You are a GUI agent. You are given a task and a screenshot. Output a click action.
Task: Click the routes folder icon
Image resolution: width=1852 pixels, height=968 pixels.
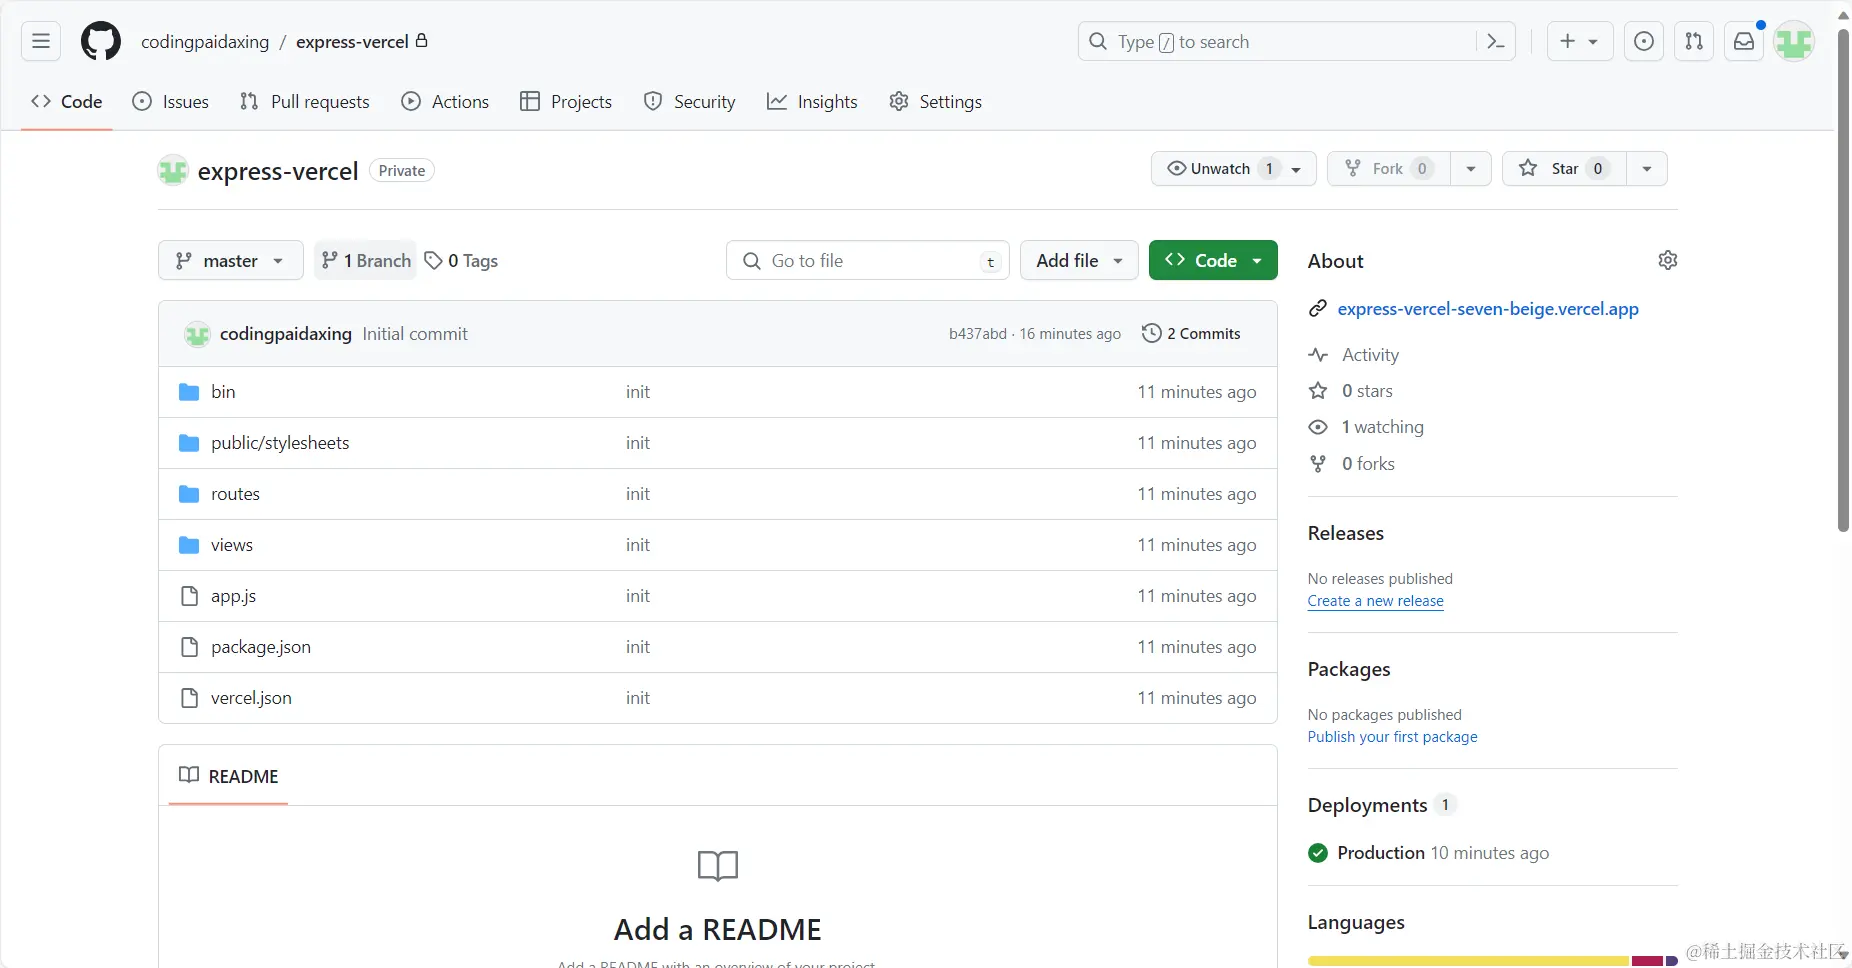pyautogui.click(x=189, y=494)
